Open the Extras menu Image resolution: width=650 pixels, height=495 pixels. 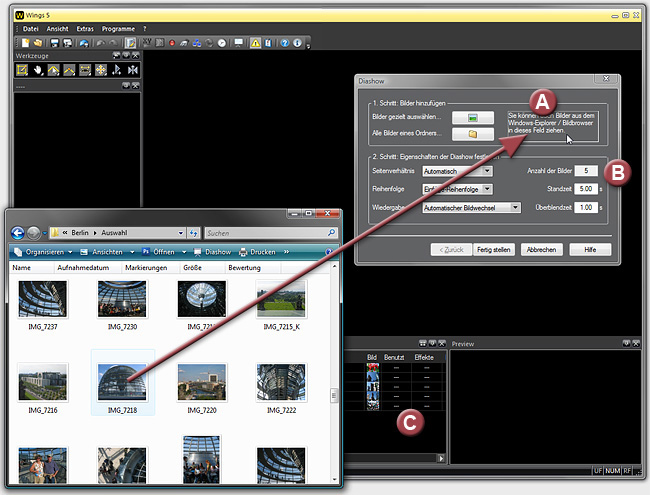pos(85,29)
